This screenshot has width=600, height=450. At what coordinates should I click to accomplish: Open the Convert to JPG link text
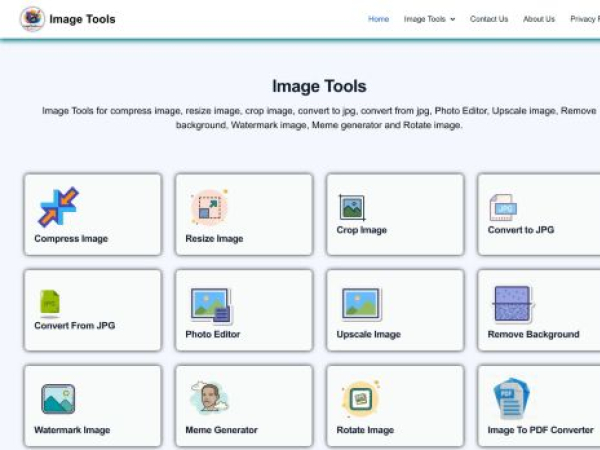[521, 230]
